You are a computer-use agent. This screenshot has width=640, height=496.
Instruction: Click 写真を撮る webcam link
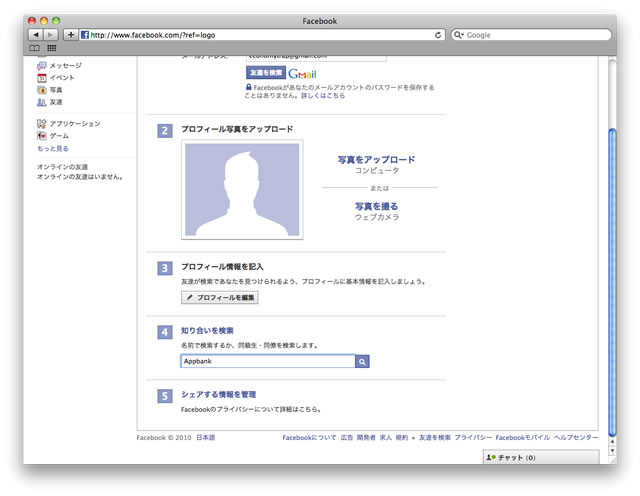tap(376, 206)
